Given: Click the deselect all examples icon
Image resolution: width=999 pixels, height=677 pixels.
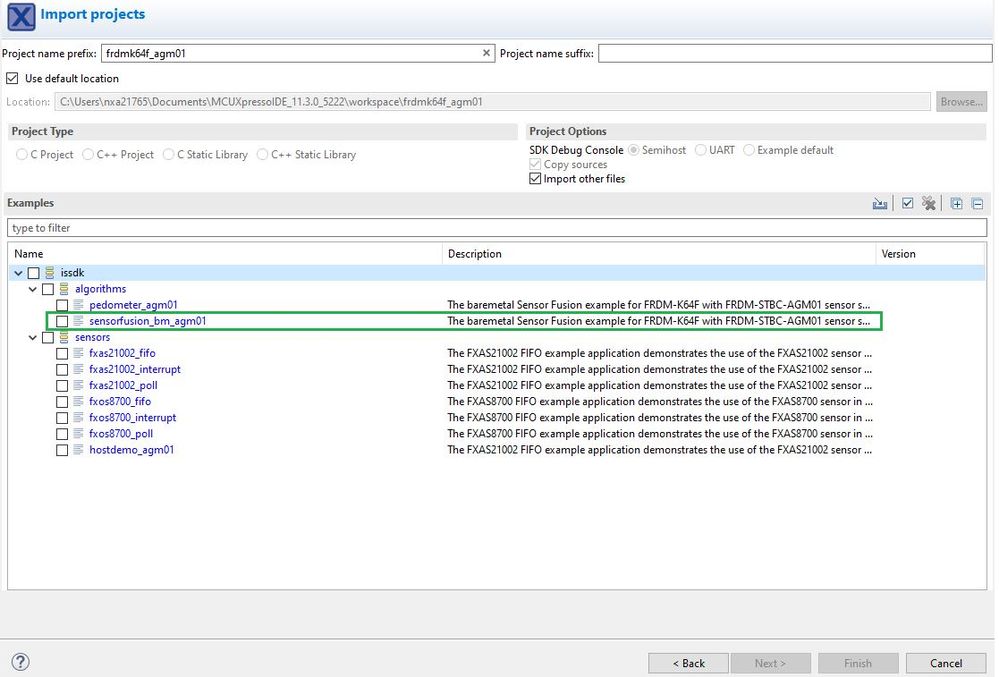Looking at the screenshot, I should coord(928,204).
